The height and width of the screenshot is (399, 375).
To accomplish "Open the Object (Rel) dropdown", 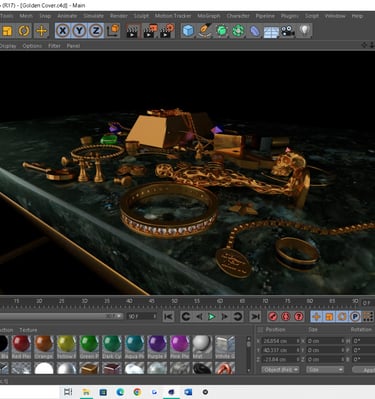I will coord(280,370).
